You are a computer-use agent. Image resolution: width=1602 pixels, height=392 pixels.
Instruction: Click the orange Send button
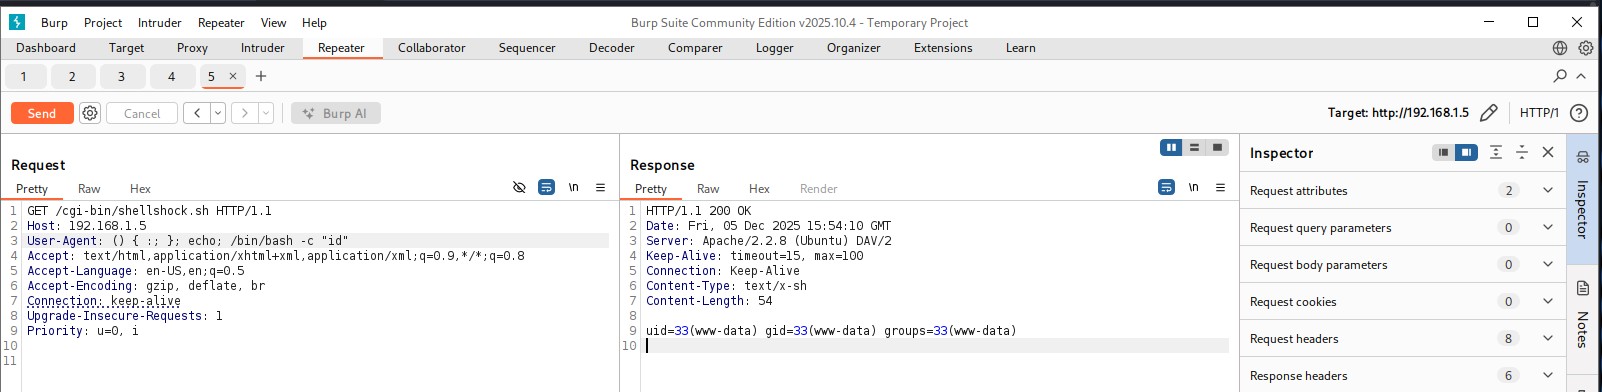42,113
